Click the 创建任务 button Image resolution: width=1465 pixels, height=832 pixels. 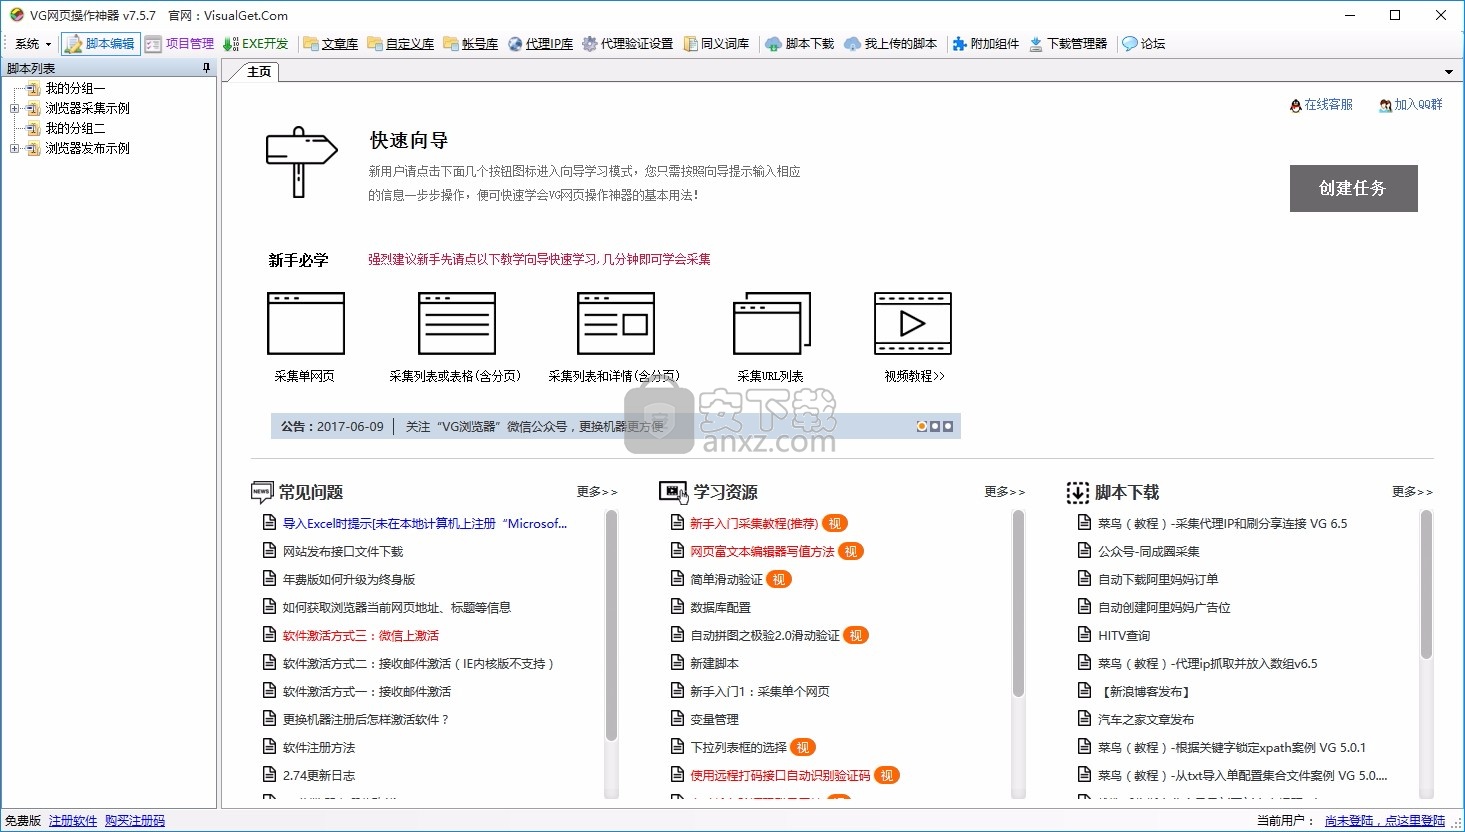(x=1353, y=188)
